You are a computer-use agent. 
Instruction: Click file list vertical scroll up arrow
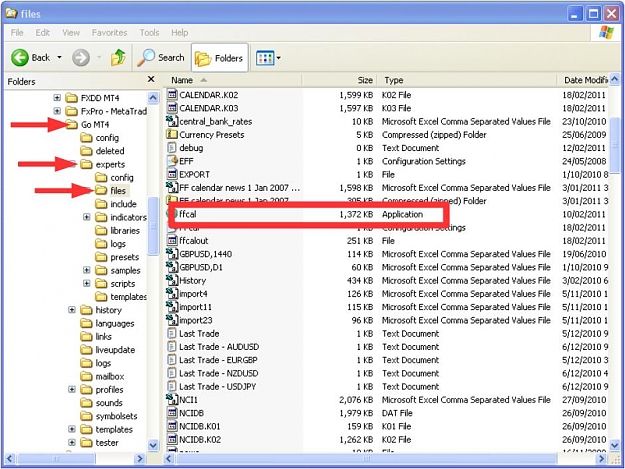pyautogui.click(x=615, y=79)
